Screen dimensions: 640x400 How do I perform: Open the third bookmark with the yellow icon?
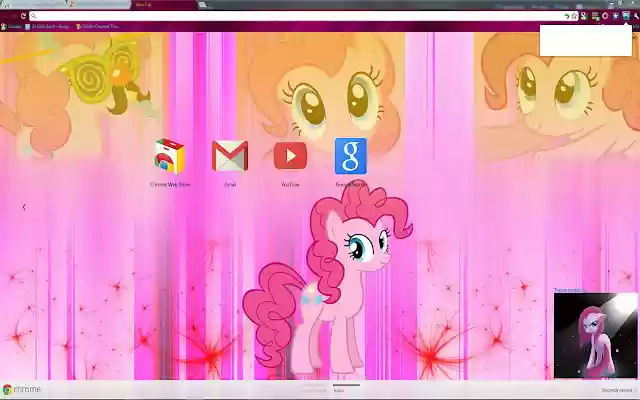(98, 27)
